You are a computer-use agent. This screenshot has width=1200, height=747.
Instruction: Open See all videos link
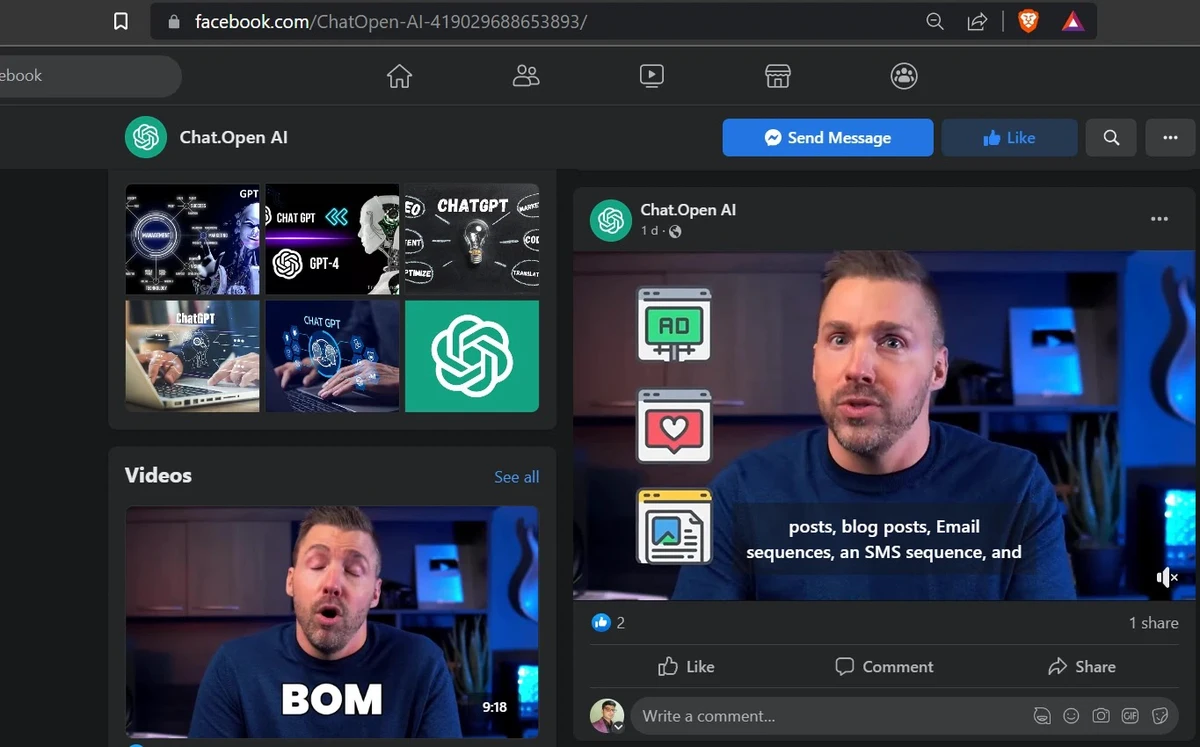[x=516, y=477]
